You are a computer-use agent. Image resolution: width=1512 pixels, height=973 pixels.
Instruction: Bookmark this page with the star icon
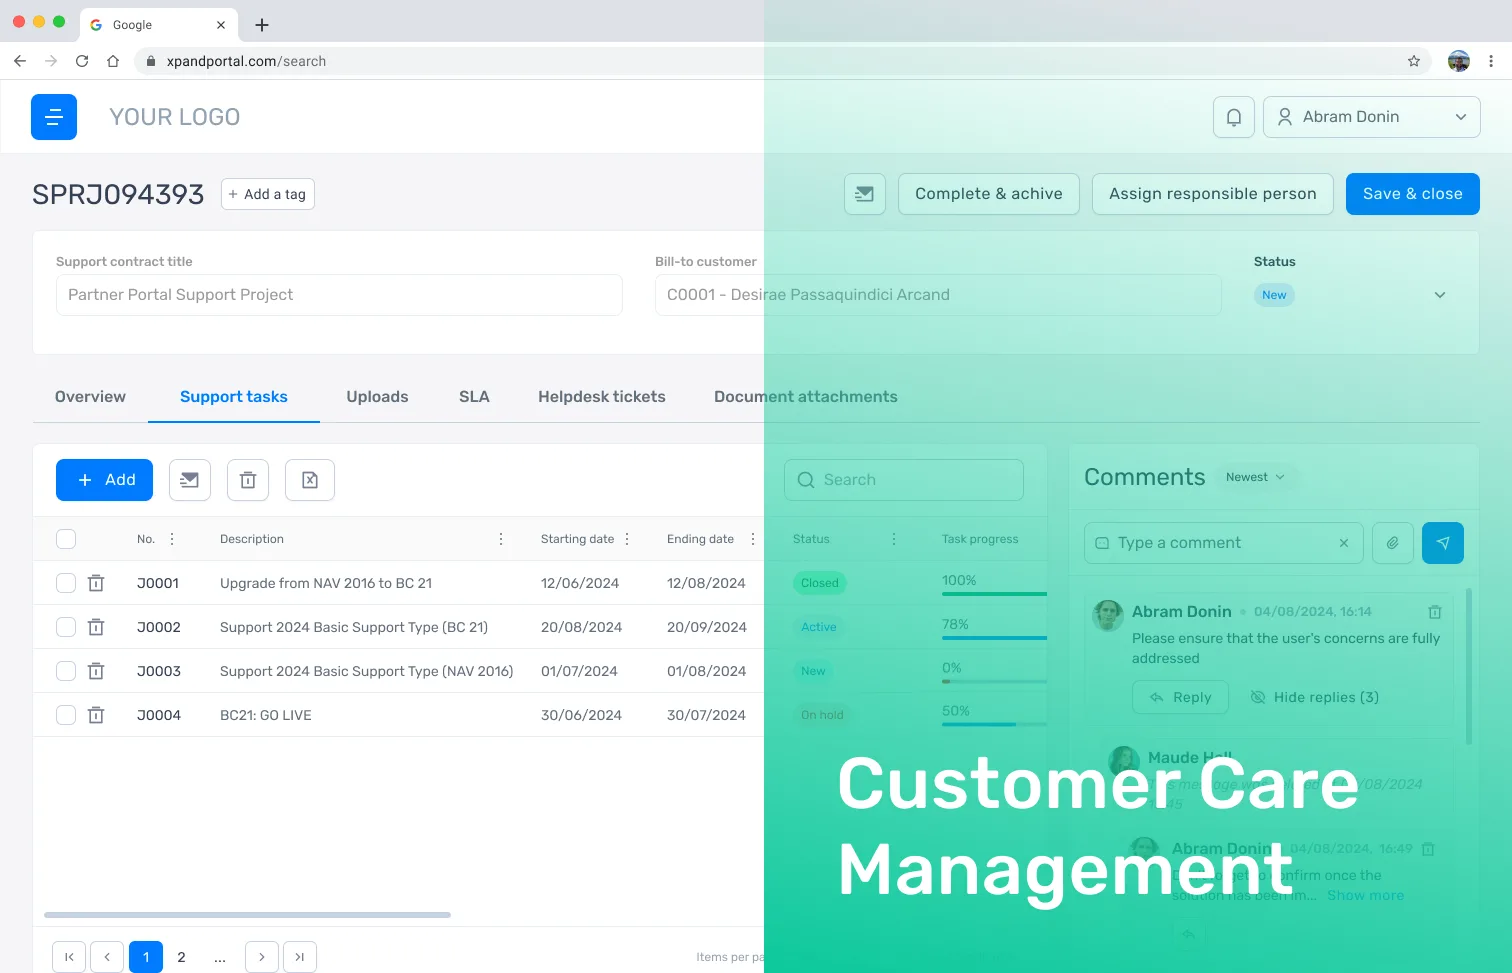(1414, 61)
